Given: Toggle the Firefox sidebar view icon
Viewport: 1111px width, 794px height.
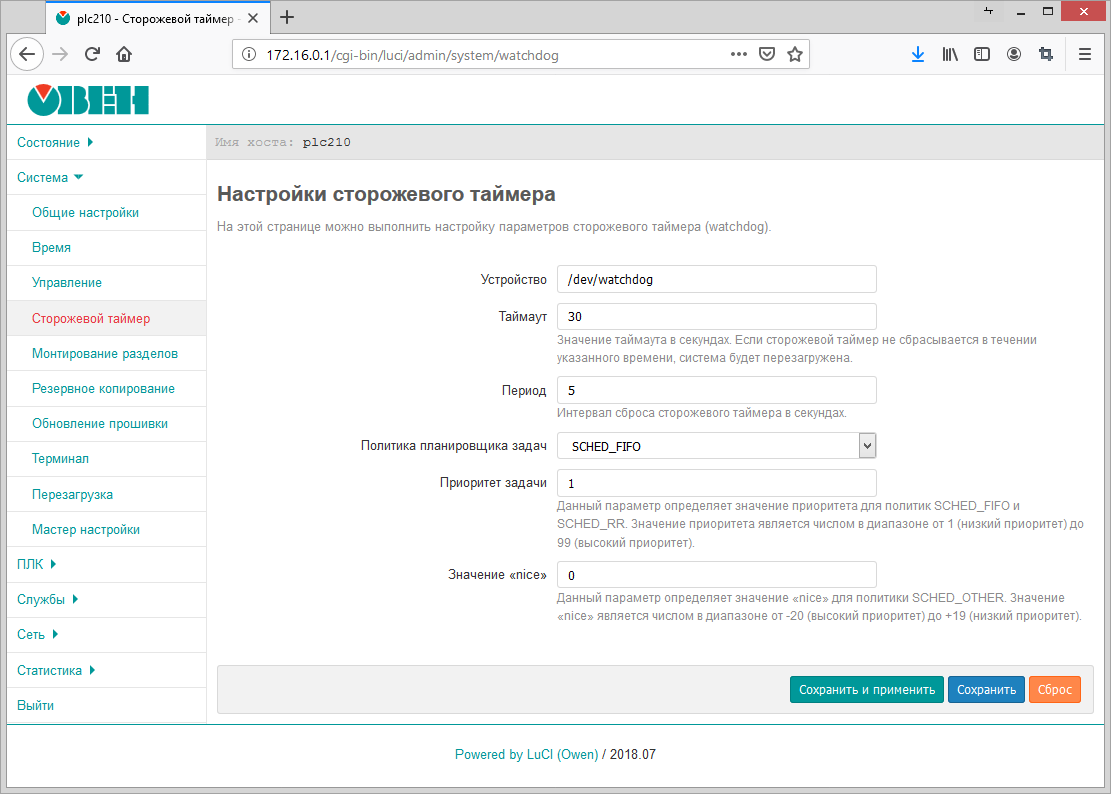Looking at the screenshot, I should tap(982, 55).
